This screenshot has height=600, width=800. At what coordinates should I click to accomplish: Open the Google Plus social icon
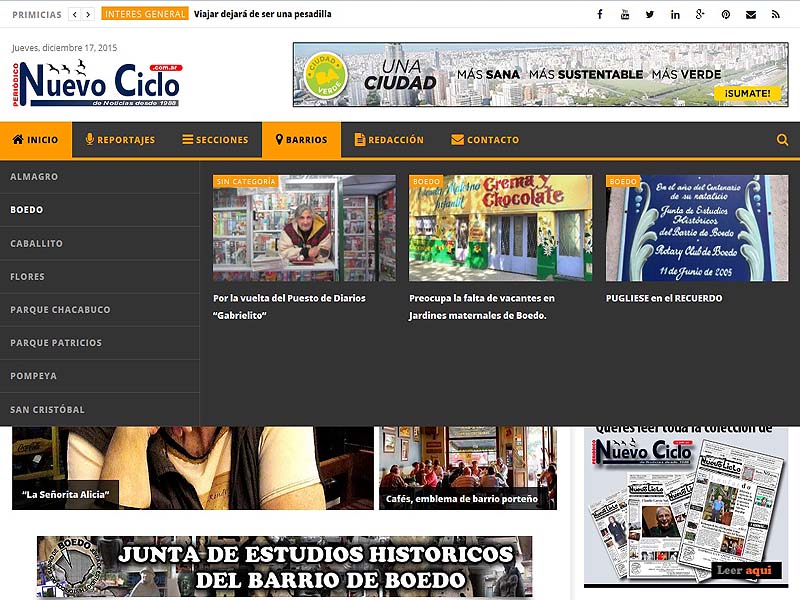point(700,14)
